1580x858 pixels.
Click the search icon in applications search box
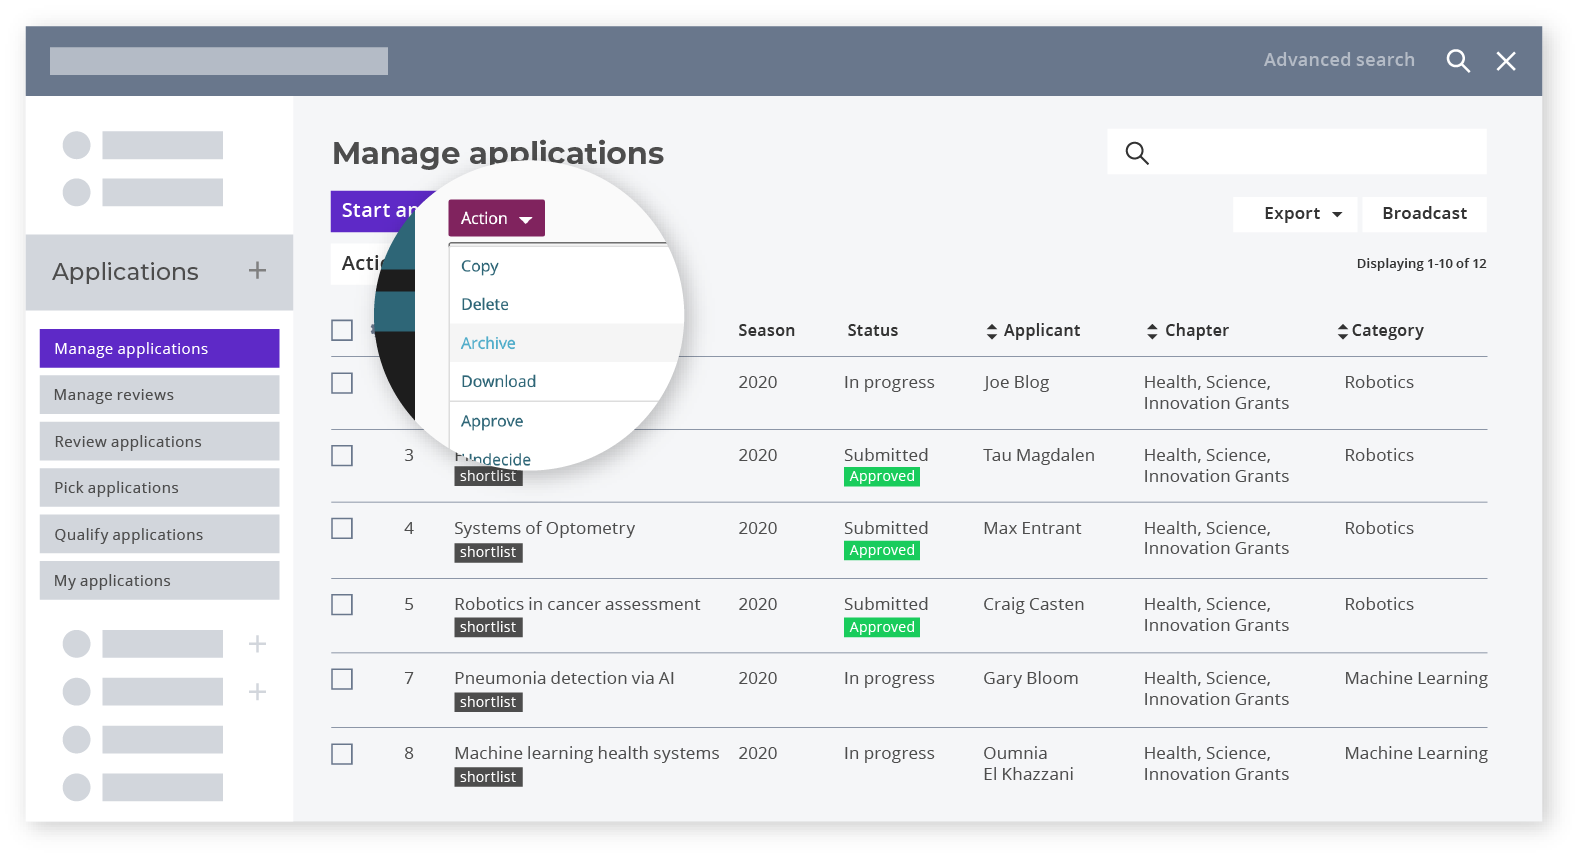[1137, 153]
